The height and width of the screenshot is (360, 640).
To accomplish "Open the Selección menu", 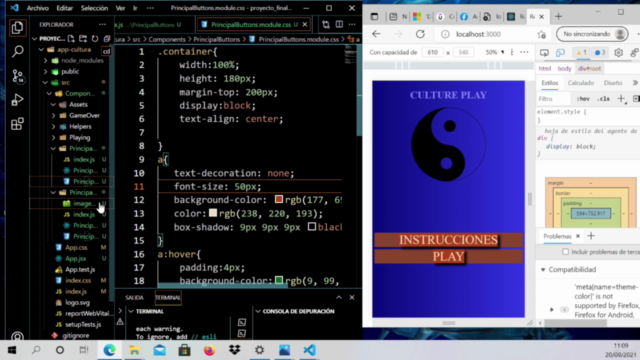I will click(94, 8).
